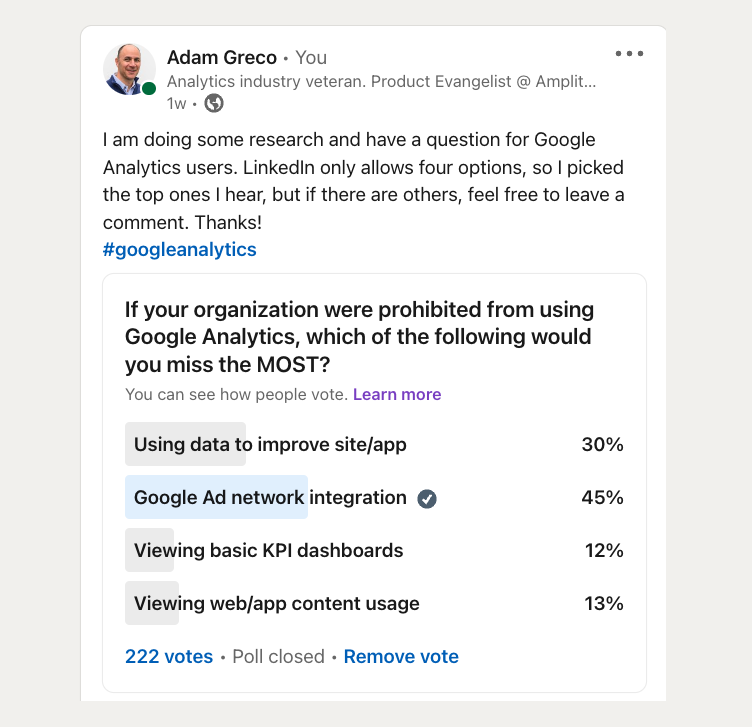
Task: Select the Google Ad network integration option
Action: click(x=375, y=497)
